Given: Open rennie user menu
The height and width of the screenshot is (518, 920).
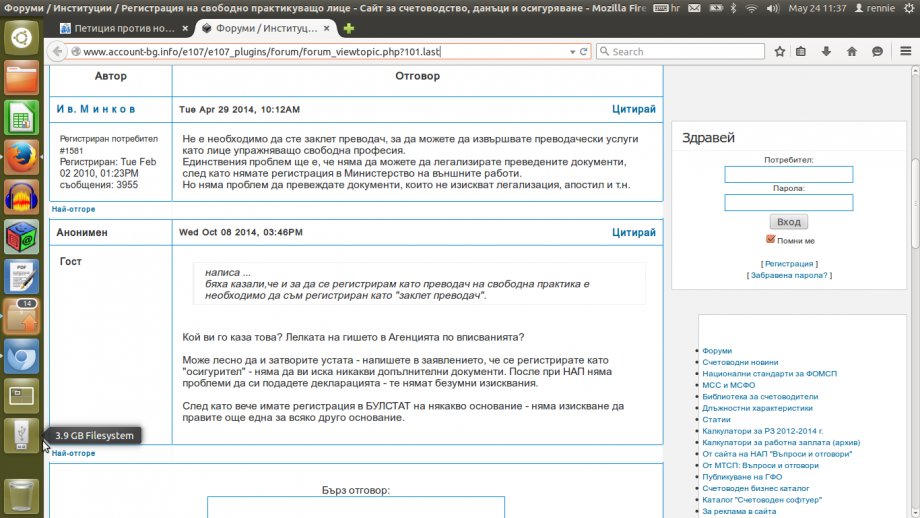Looking at the screenshot, I should (x=874, y=8).
